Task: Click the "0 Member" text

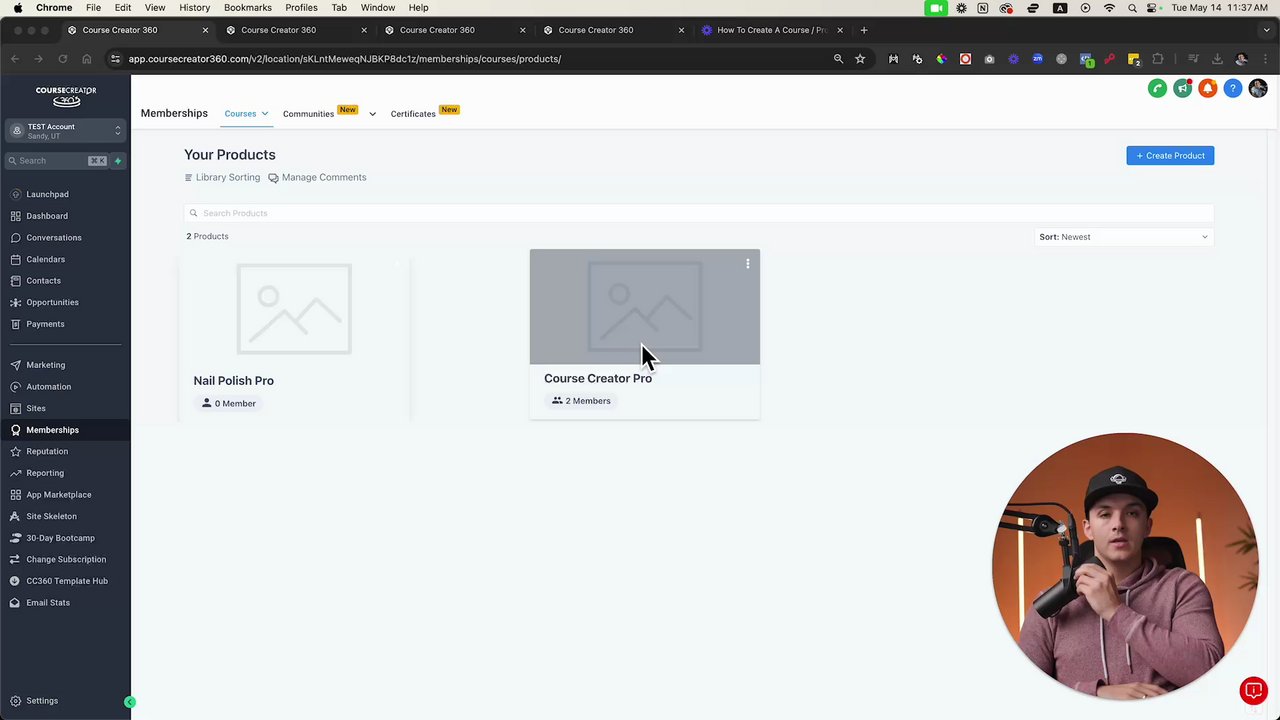Action: 235,404
